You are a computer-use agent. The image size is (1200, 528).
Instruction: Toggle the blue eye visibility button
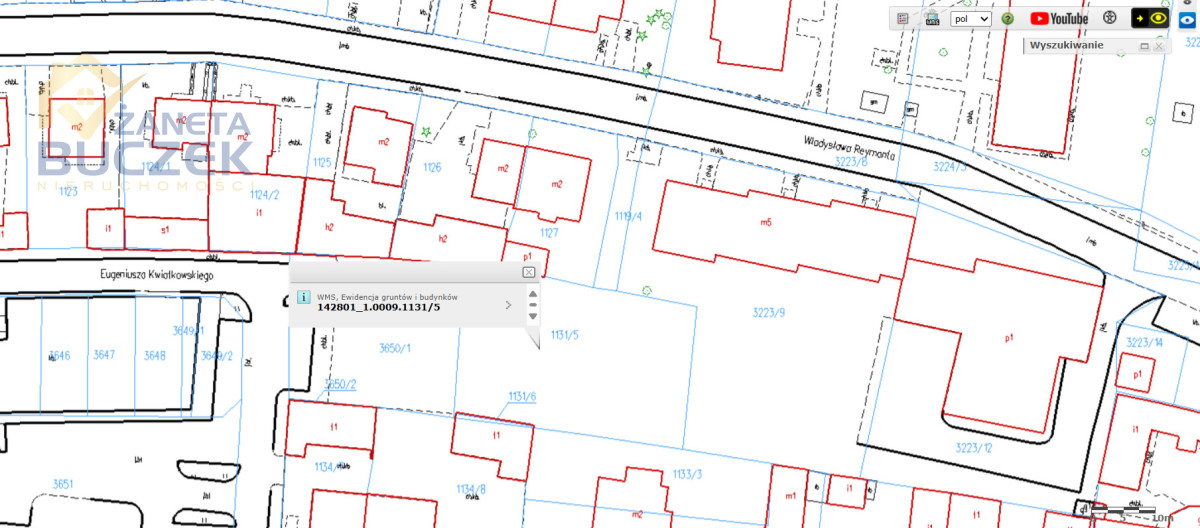click(1187, 18)
